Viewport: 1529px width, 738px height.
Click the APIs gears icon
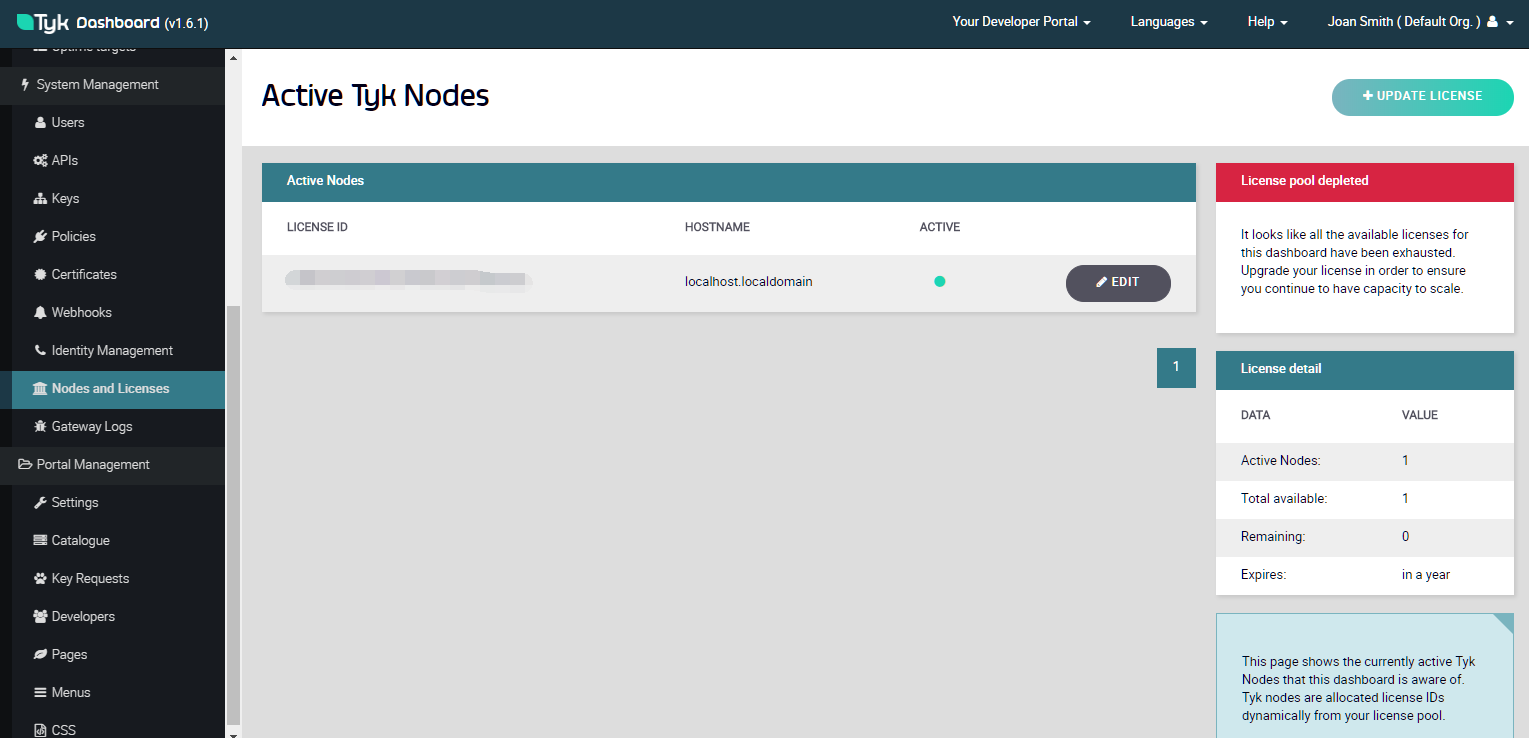point(40,161)
